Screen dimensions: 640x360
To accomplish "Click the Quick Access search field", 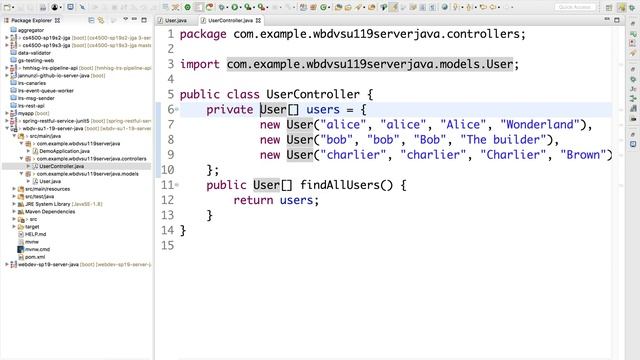I will pos(575,7).
